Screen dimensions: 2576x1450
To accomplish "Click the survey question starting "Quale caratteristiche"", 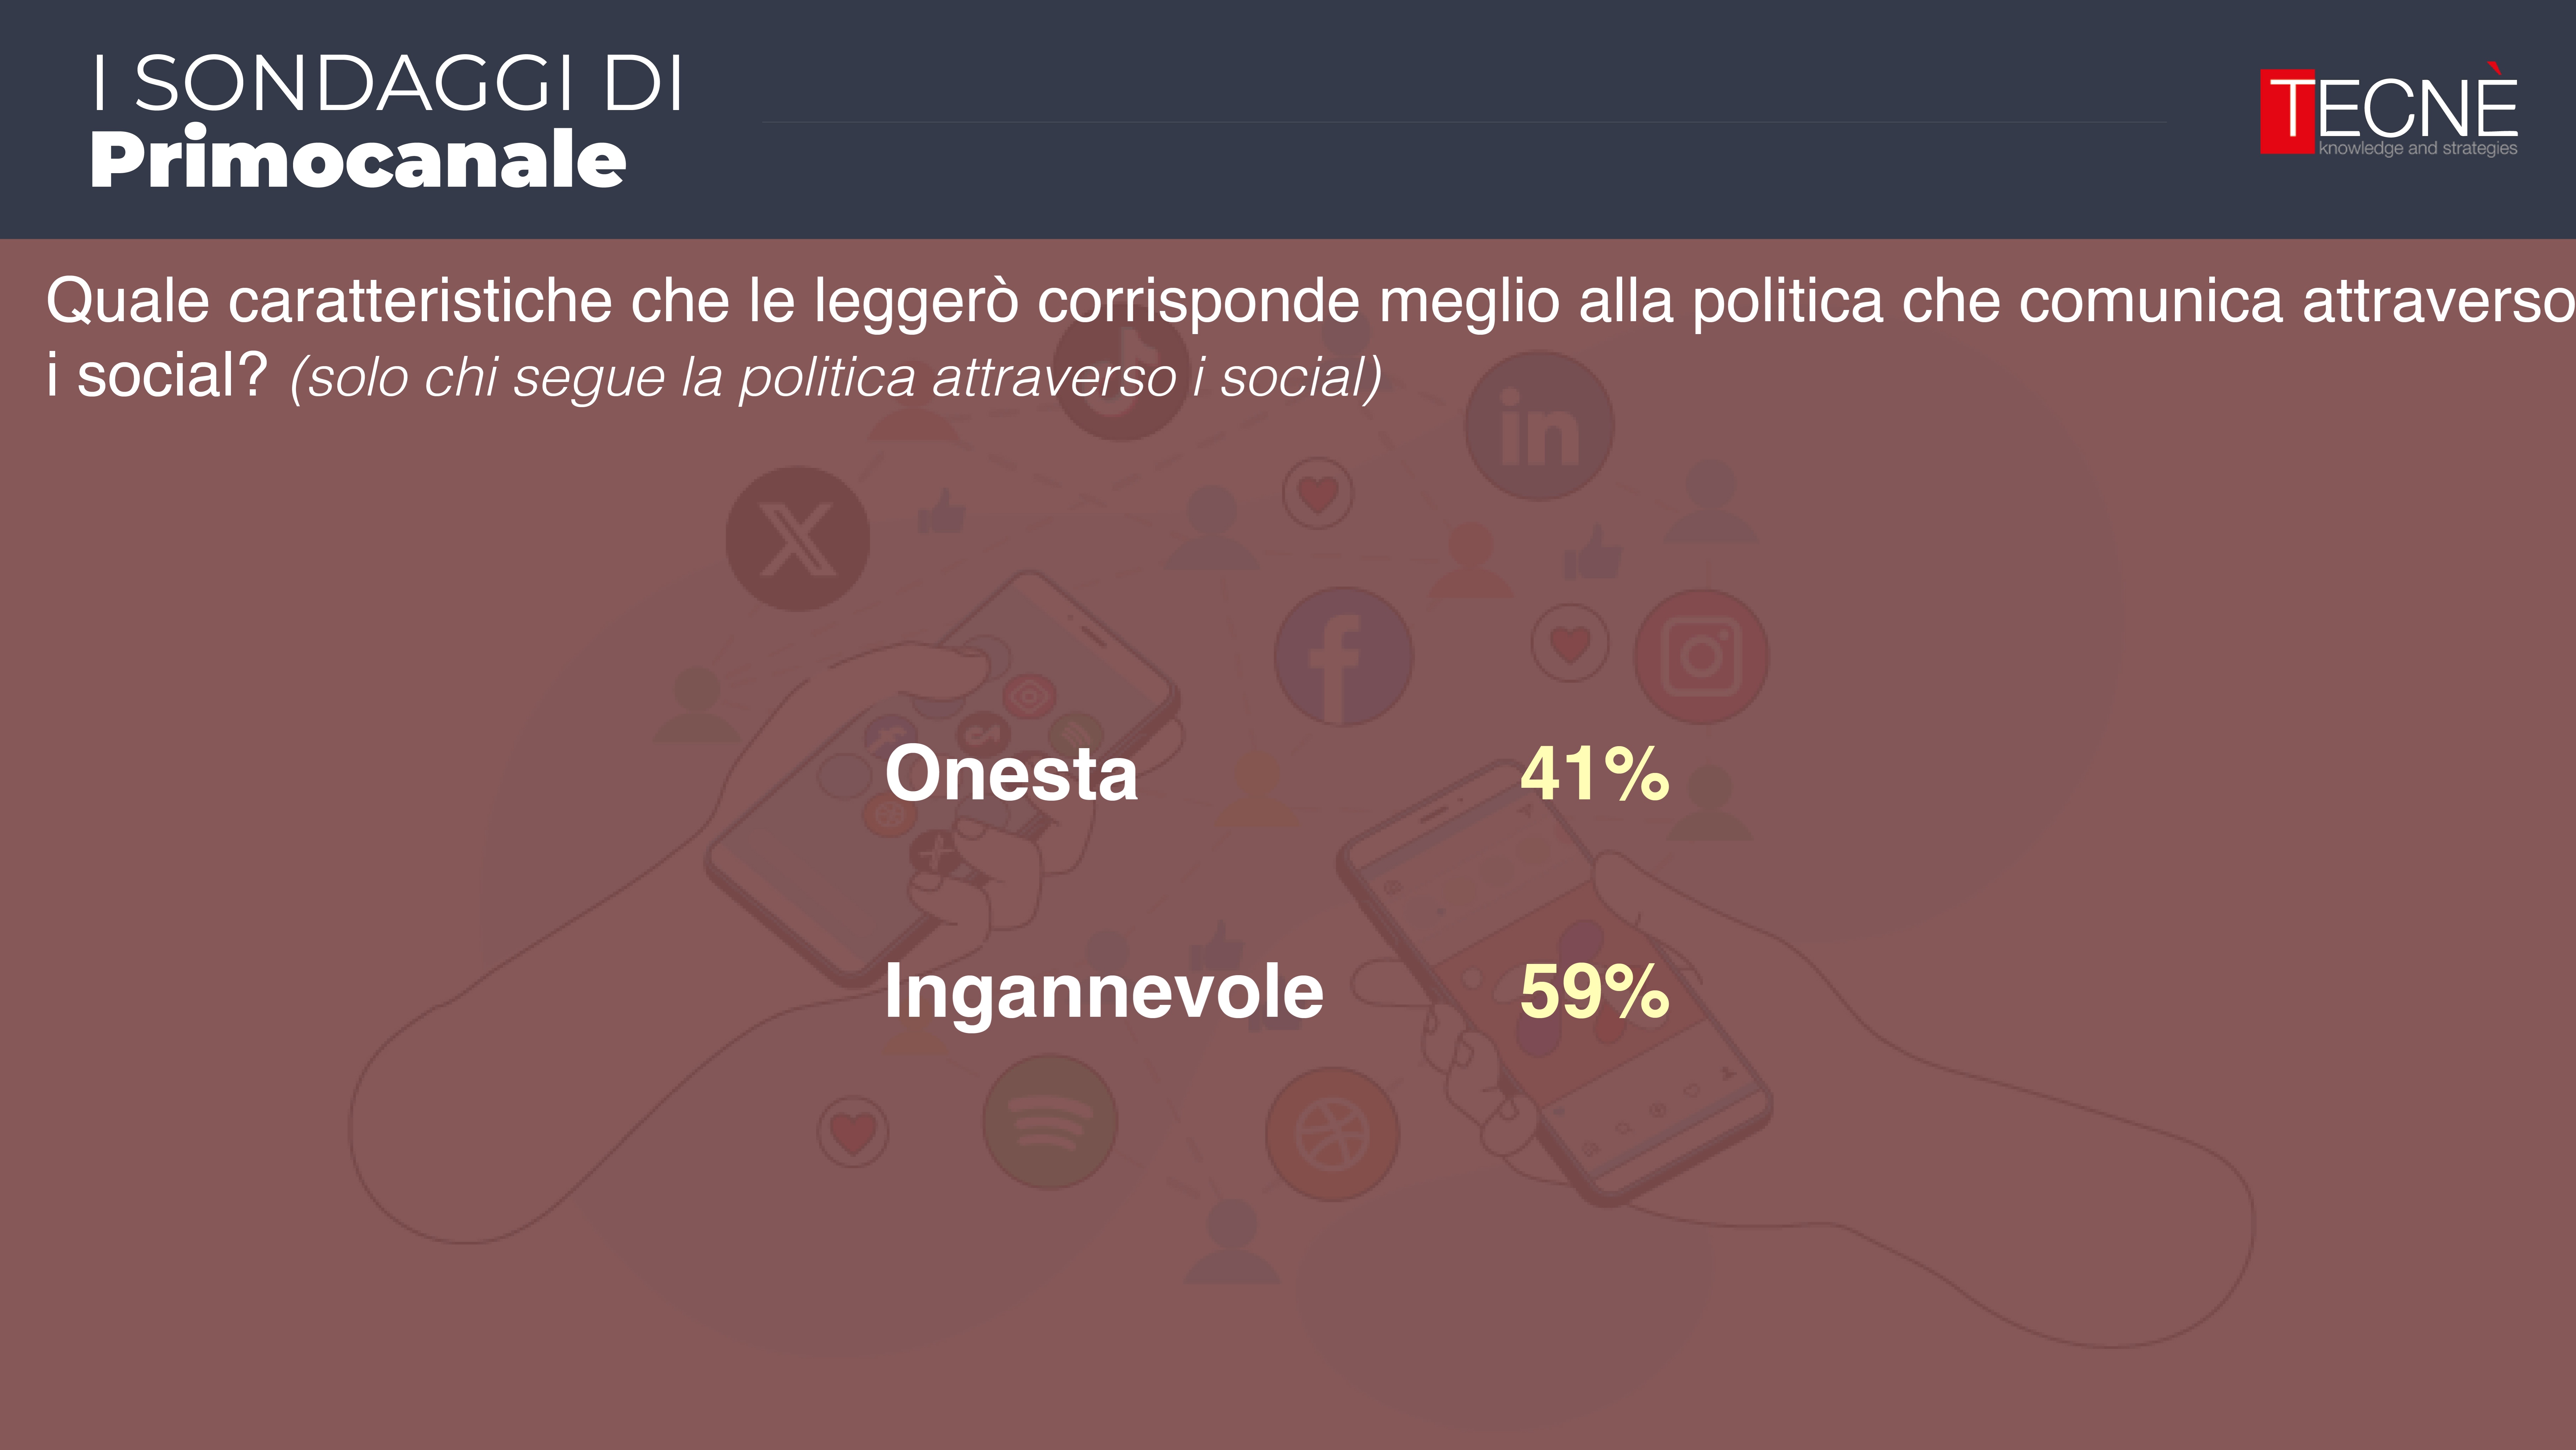I will click(x=1300, y=301).
